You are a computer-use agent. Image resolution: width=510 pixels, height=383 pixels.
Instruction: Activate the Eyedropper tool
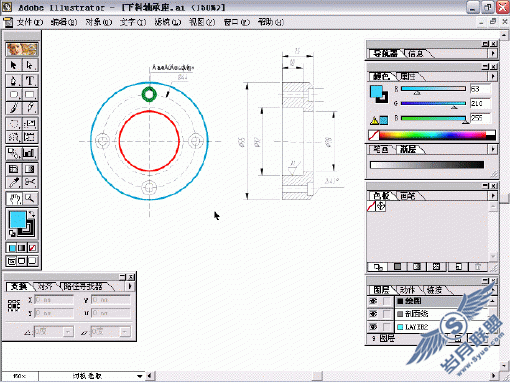14,182
